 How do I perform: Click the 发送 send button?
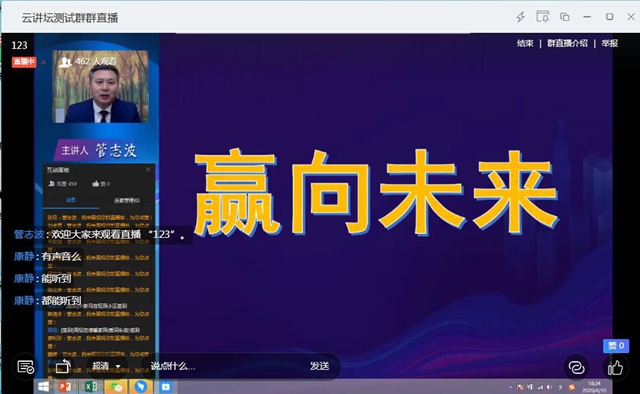(319, 366)
